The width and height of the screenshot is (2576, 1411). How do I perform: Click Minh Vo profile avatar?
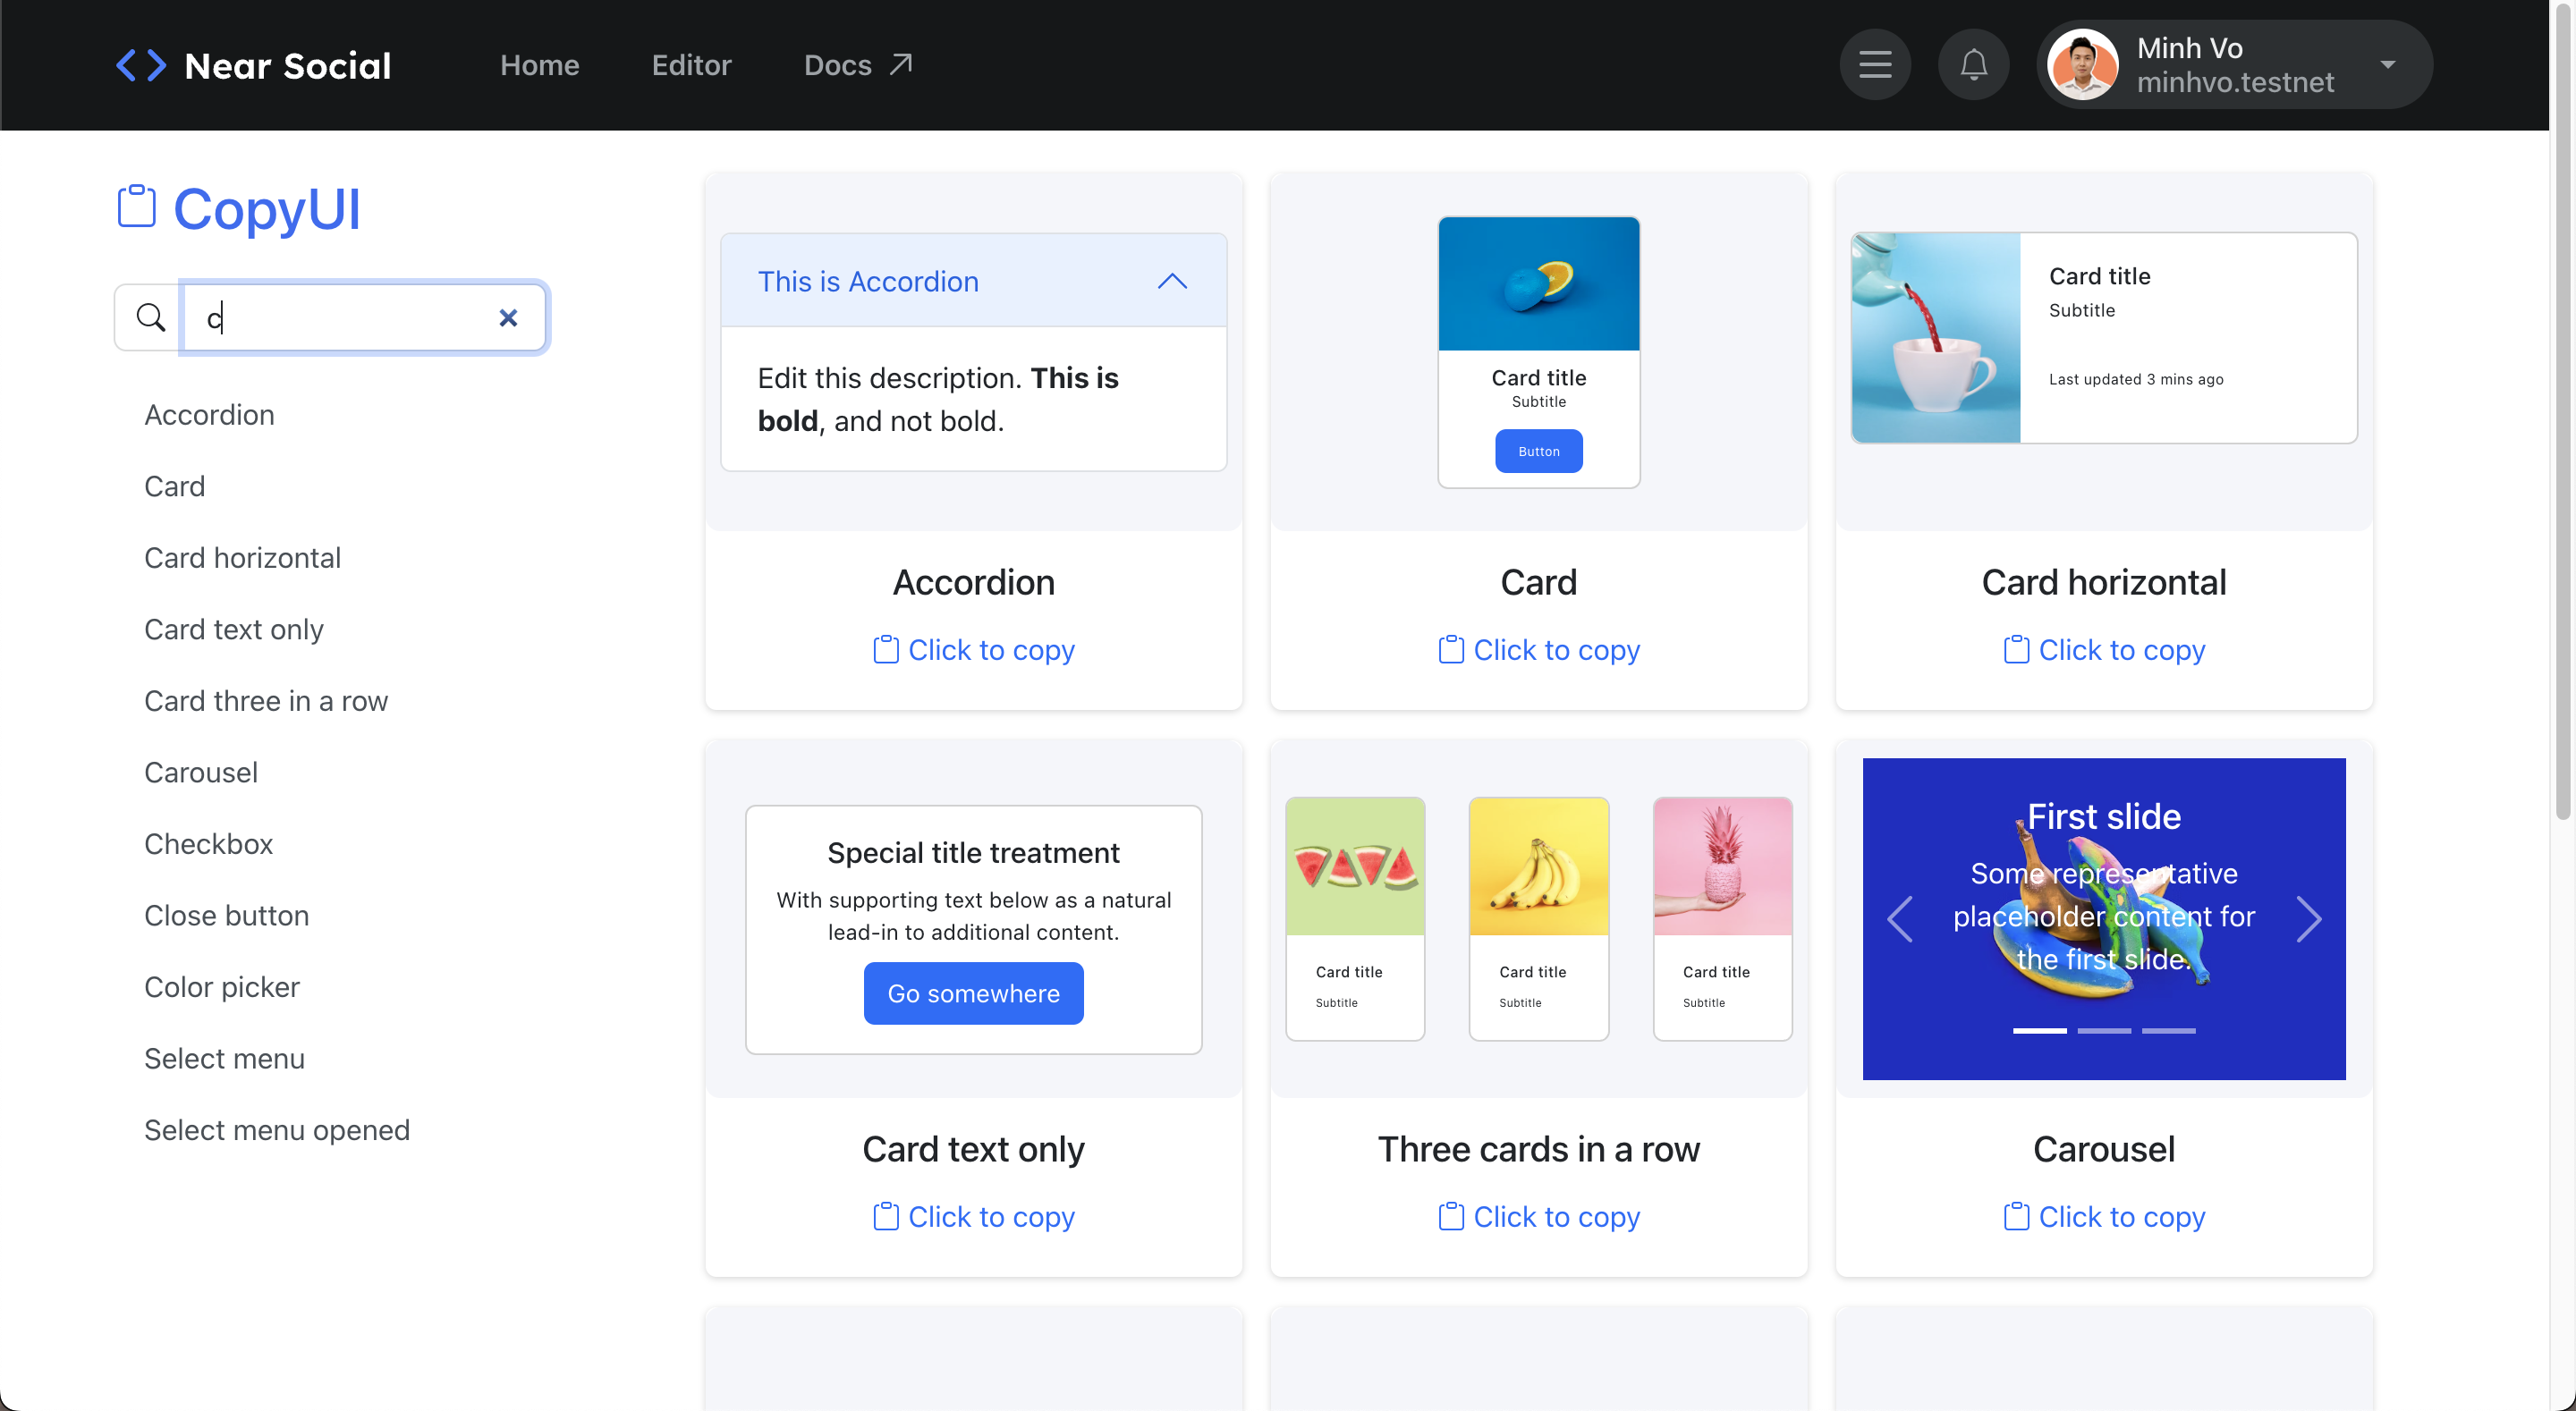click(2083, 66)
